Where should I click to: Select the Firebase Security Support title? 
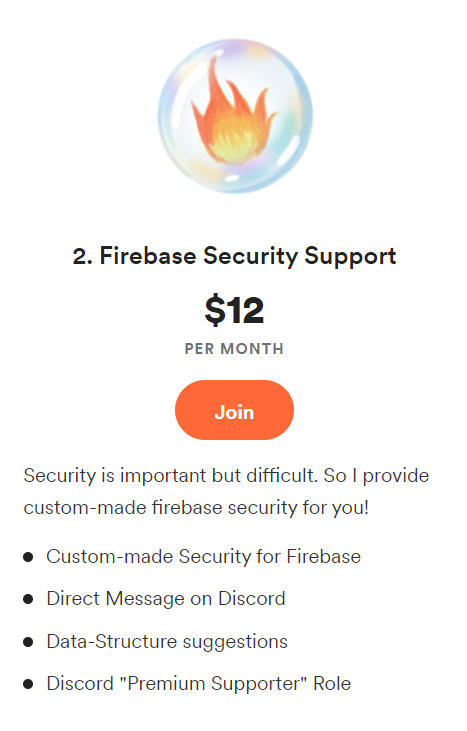(234, 256)
